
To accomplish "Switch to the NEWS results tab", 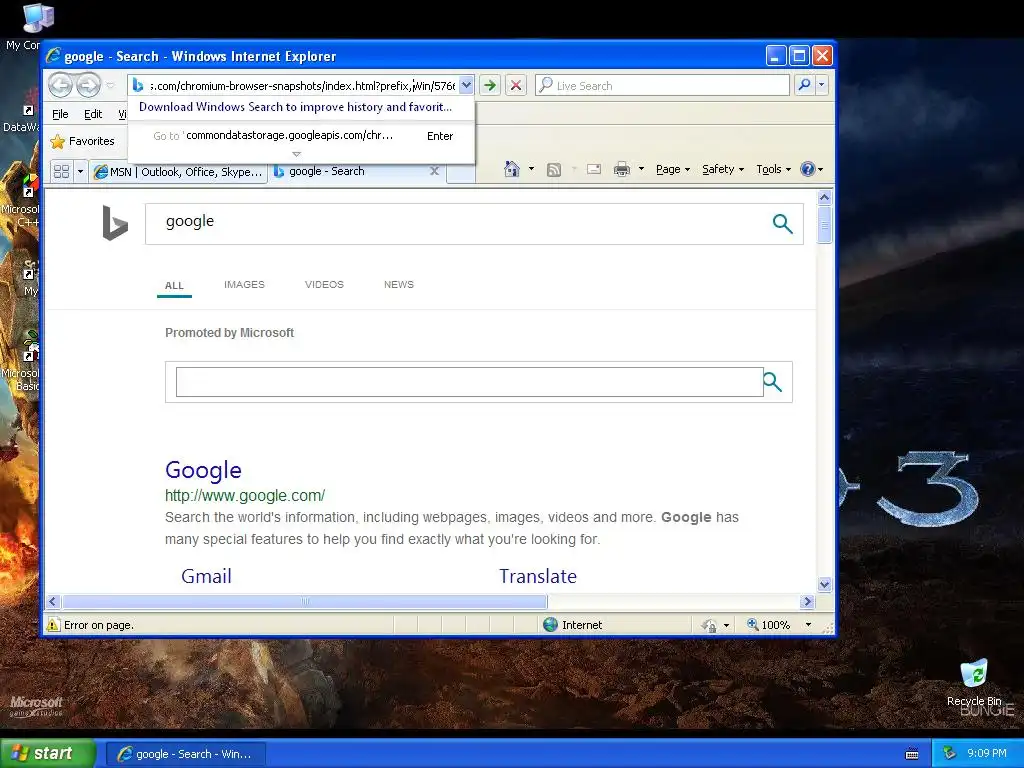I will [x=399, y=285].
